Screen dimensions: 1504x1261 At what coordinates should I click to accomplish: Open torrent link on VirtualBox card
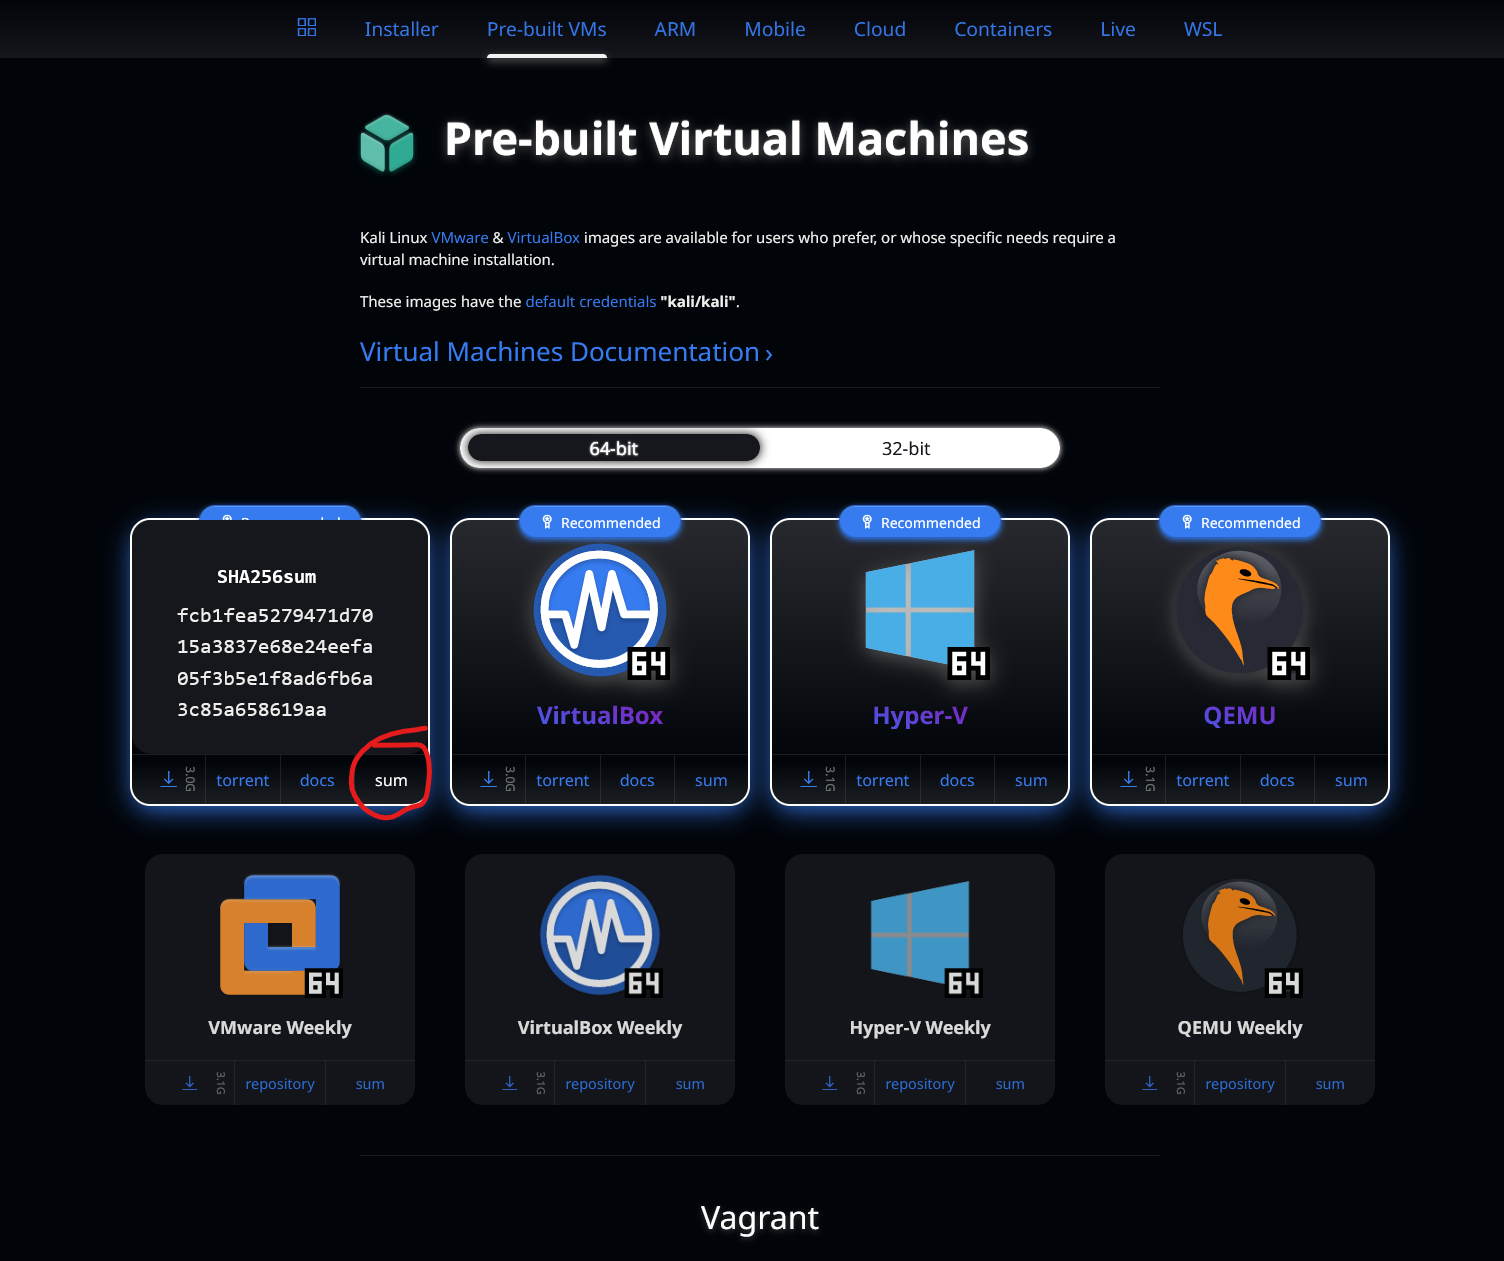click(563, 780)
